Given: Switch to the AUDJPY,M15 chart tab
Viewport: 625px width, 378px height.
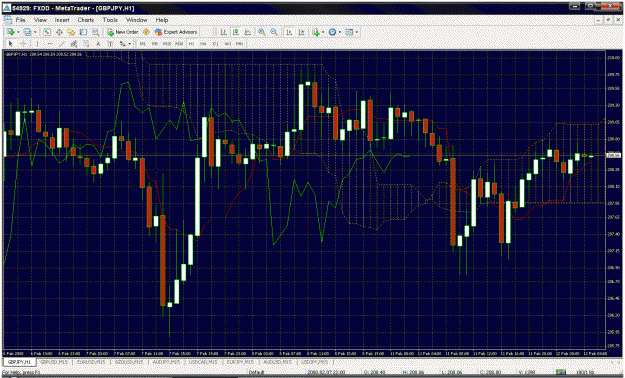Looking at the screenshot, I should point(166,362).
